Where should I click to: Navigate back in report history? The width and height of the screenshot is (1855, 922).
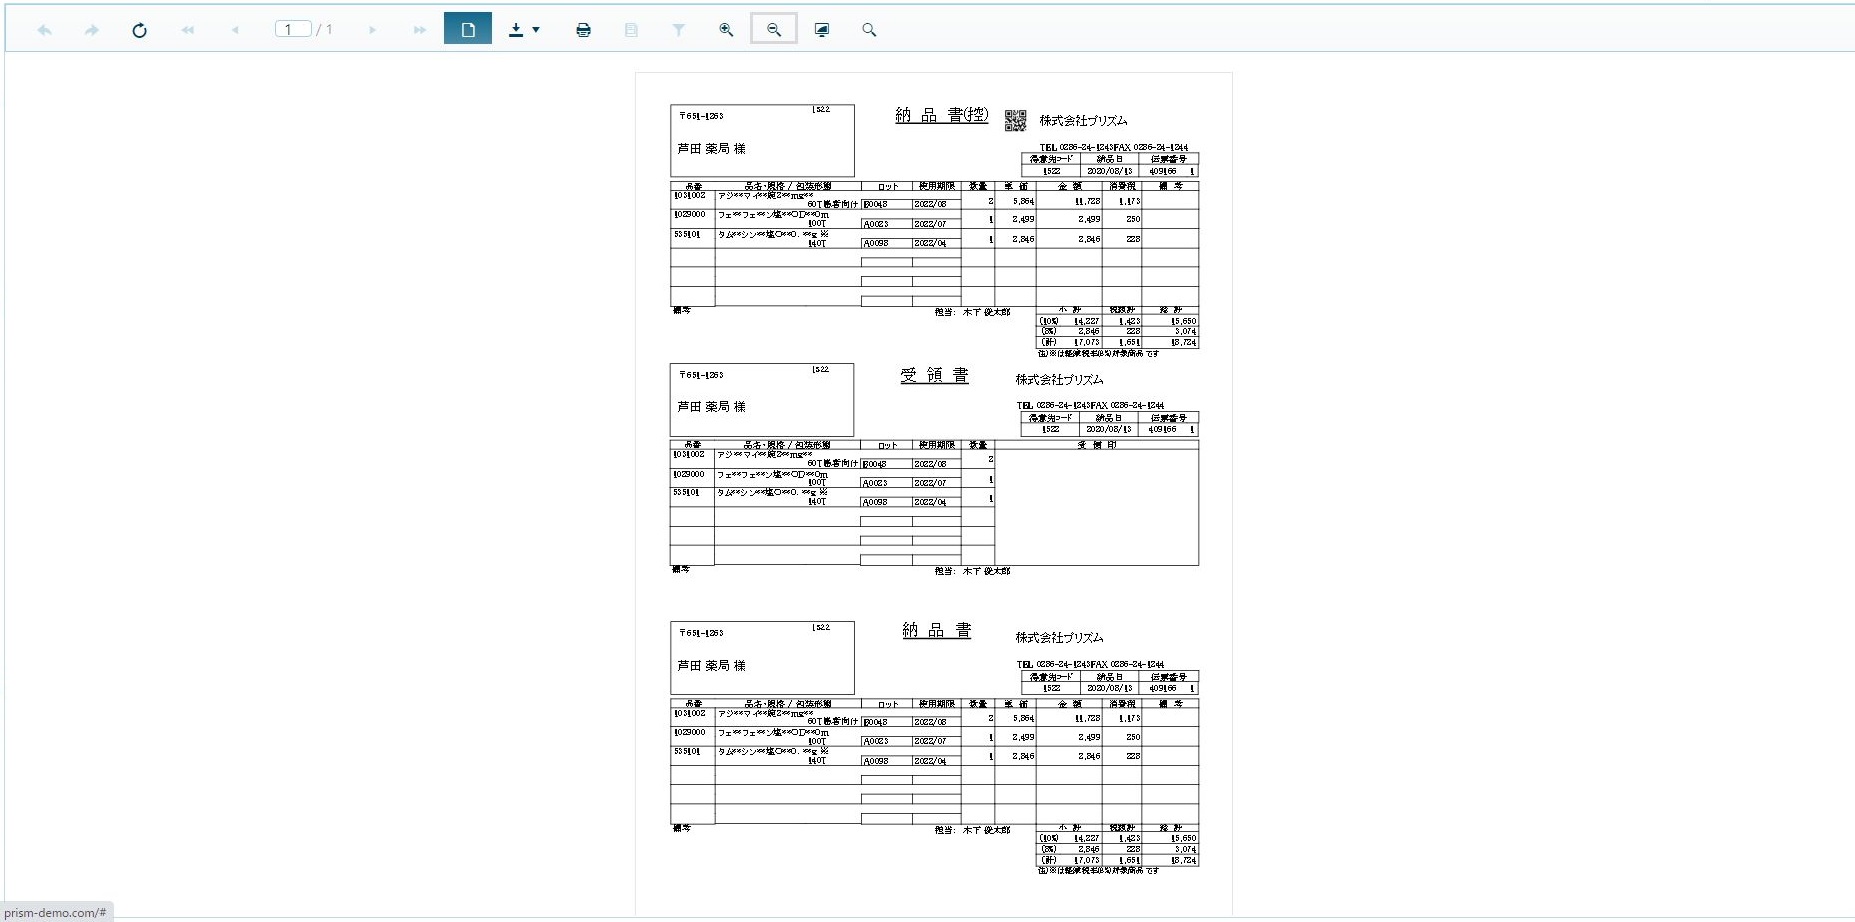pos(44,30)
